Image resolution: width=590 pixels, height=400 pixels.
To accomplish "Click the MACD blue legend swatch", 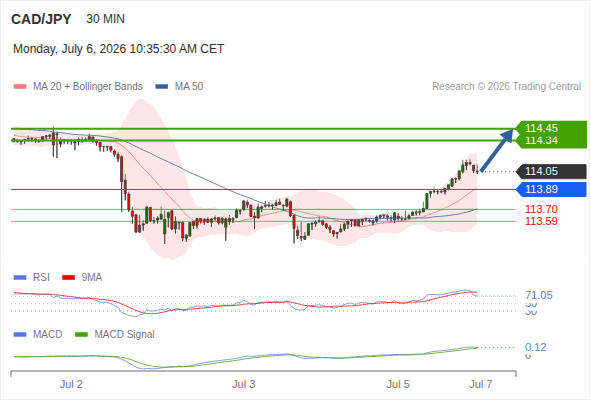I will click(x=20, y=335).
